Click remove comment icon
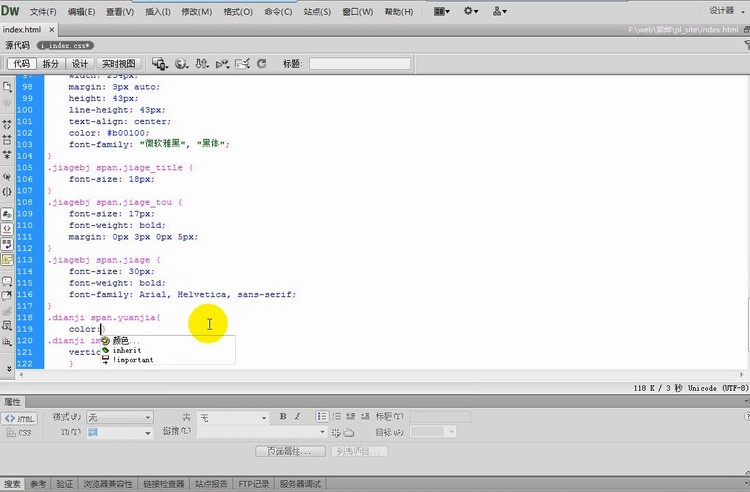Image resolution: width=750 pixels, height=492 pixels. coord(7,295)
